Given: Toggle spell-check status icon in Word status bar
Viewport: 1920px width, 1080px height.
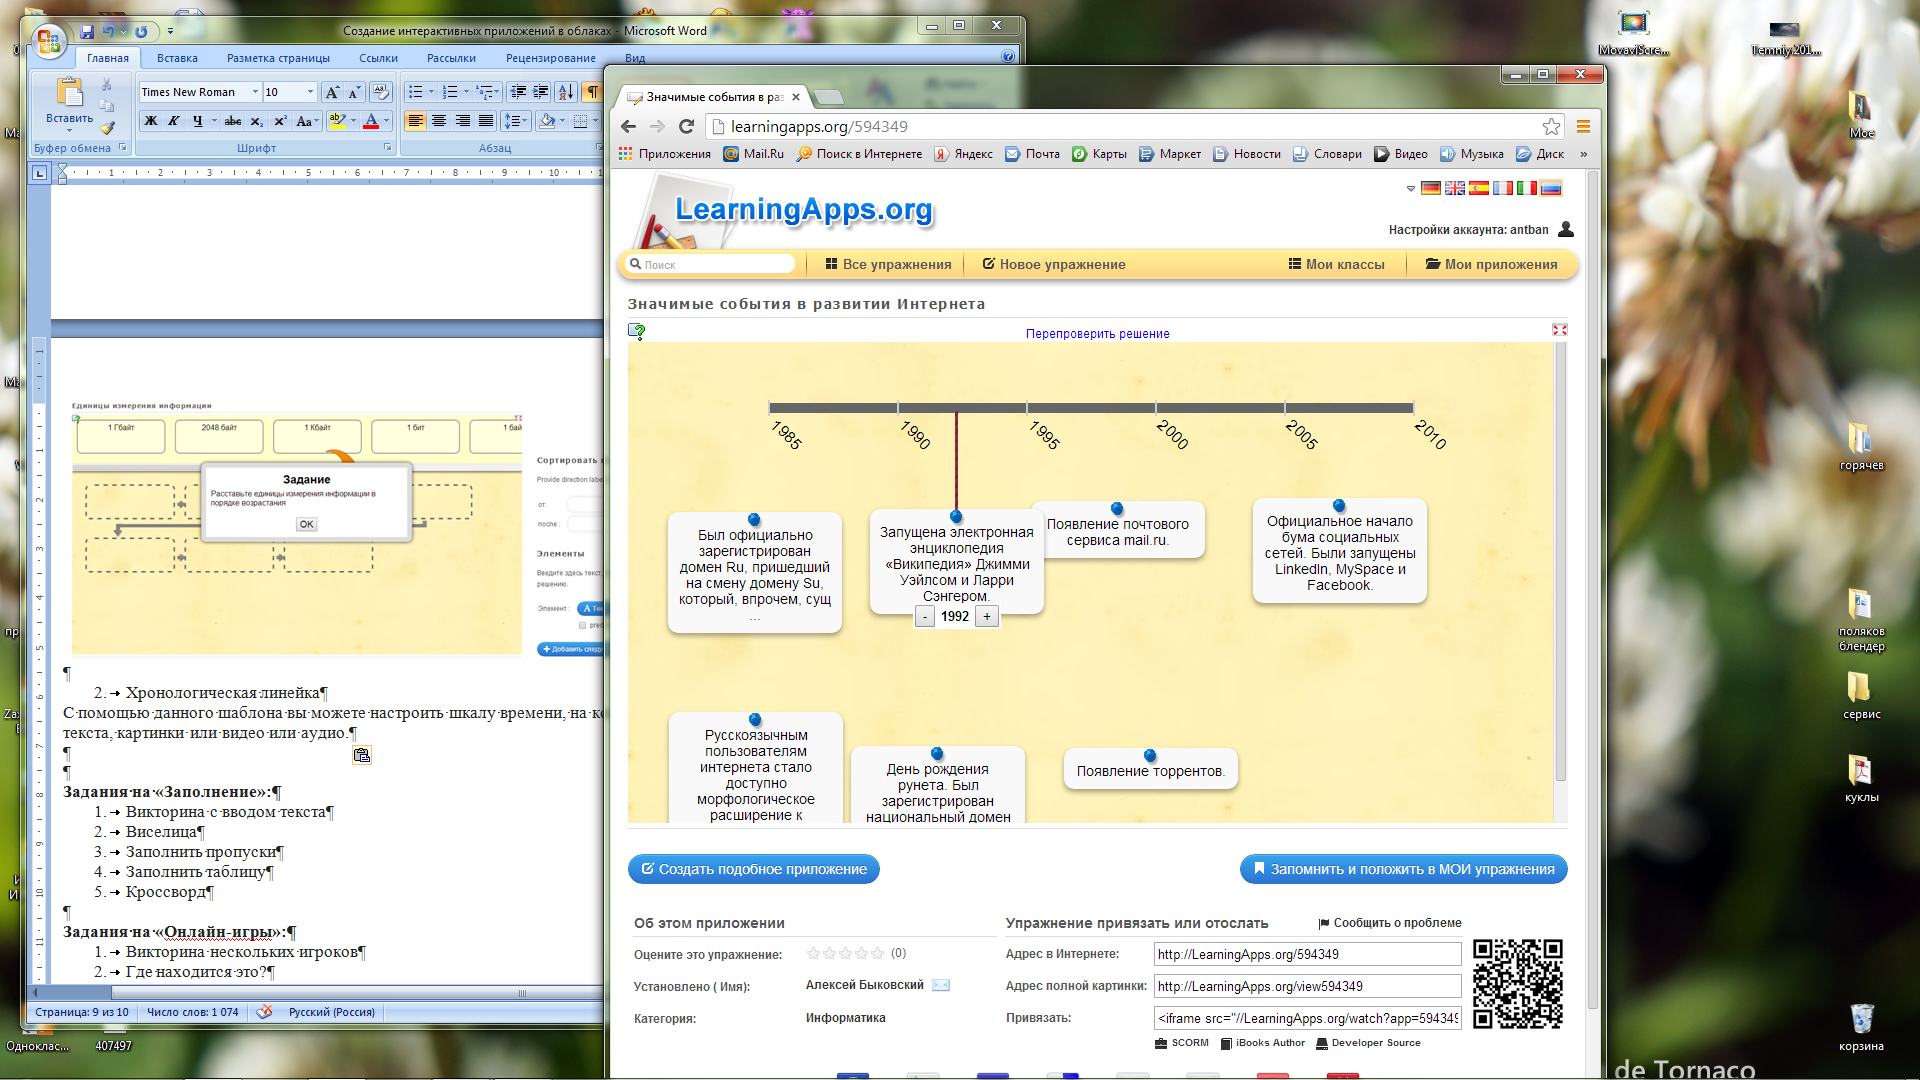Looking at the screenshot, I should click(x=264, y=1012).
